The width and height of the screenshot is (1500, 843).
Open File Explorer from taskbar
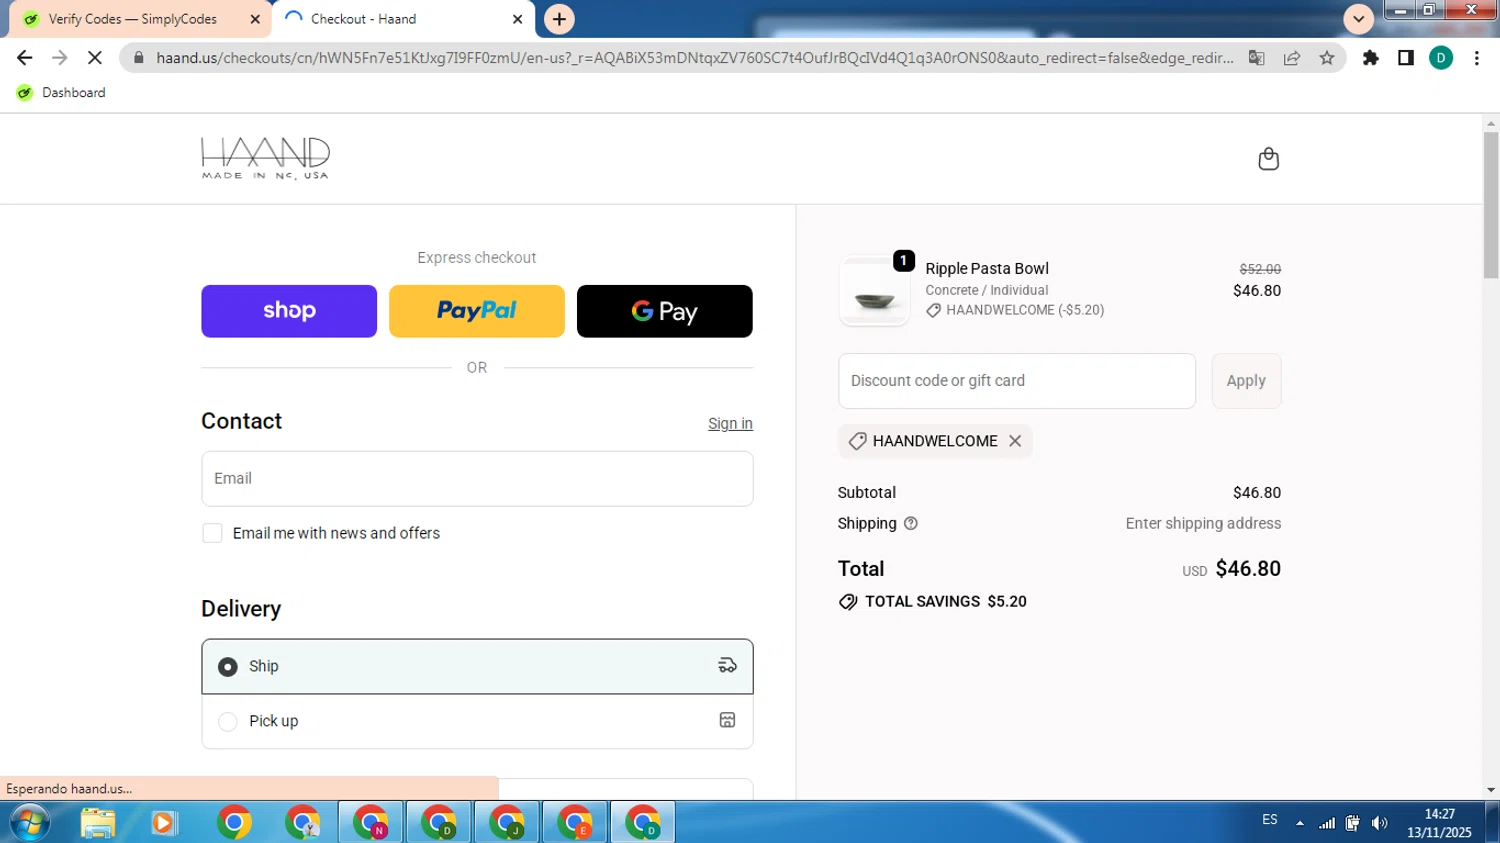[x=98, y=823]
